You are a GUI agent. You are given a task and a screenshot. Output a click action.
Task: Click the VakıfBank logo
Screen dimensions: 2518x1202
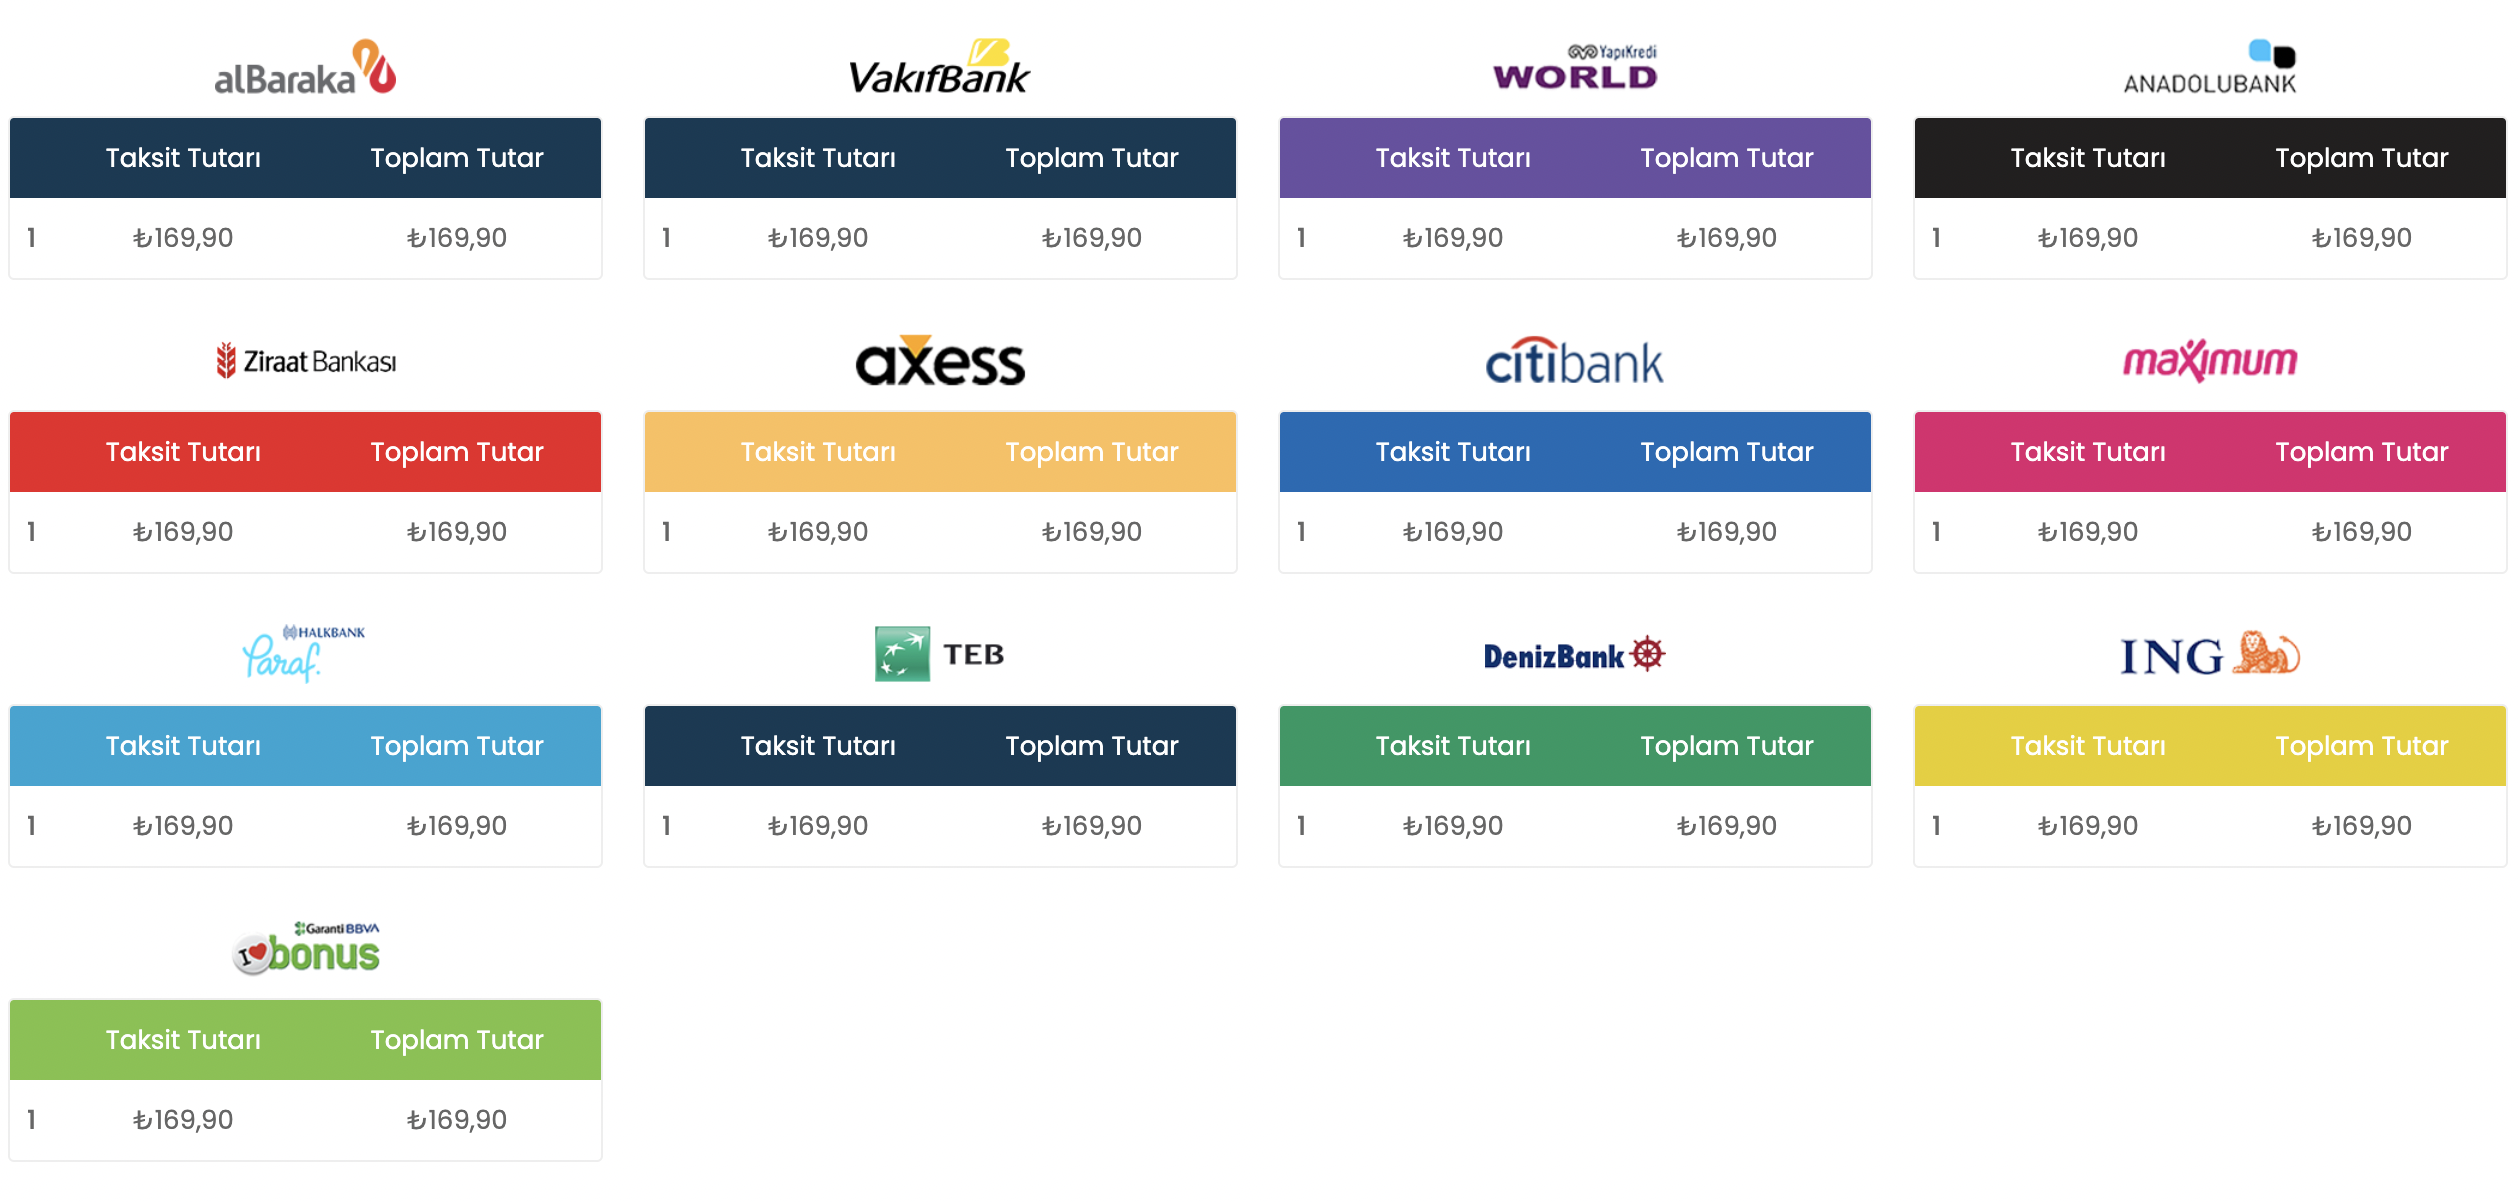point(939,68)
